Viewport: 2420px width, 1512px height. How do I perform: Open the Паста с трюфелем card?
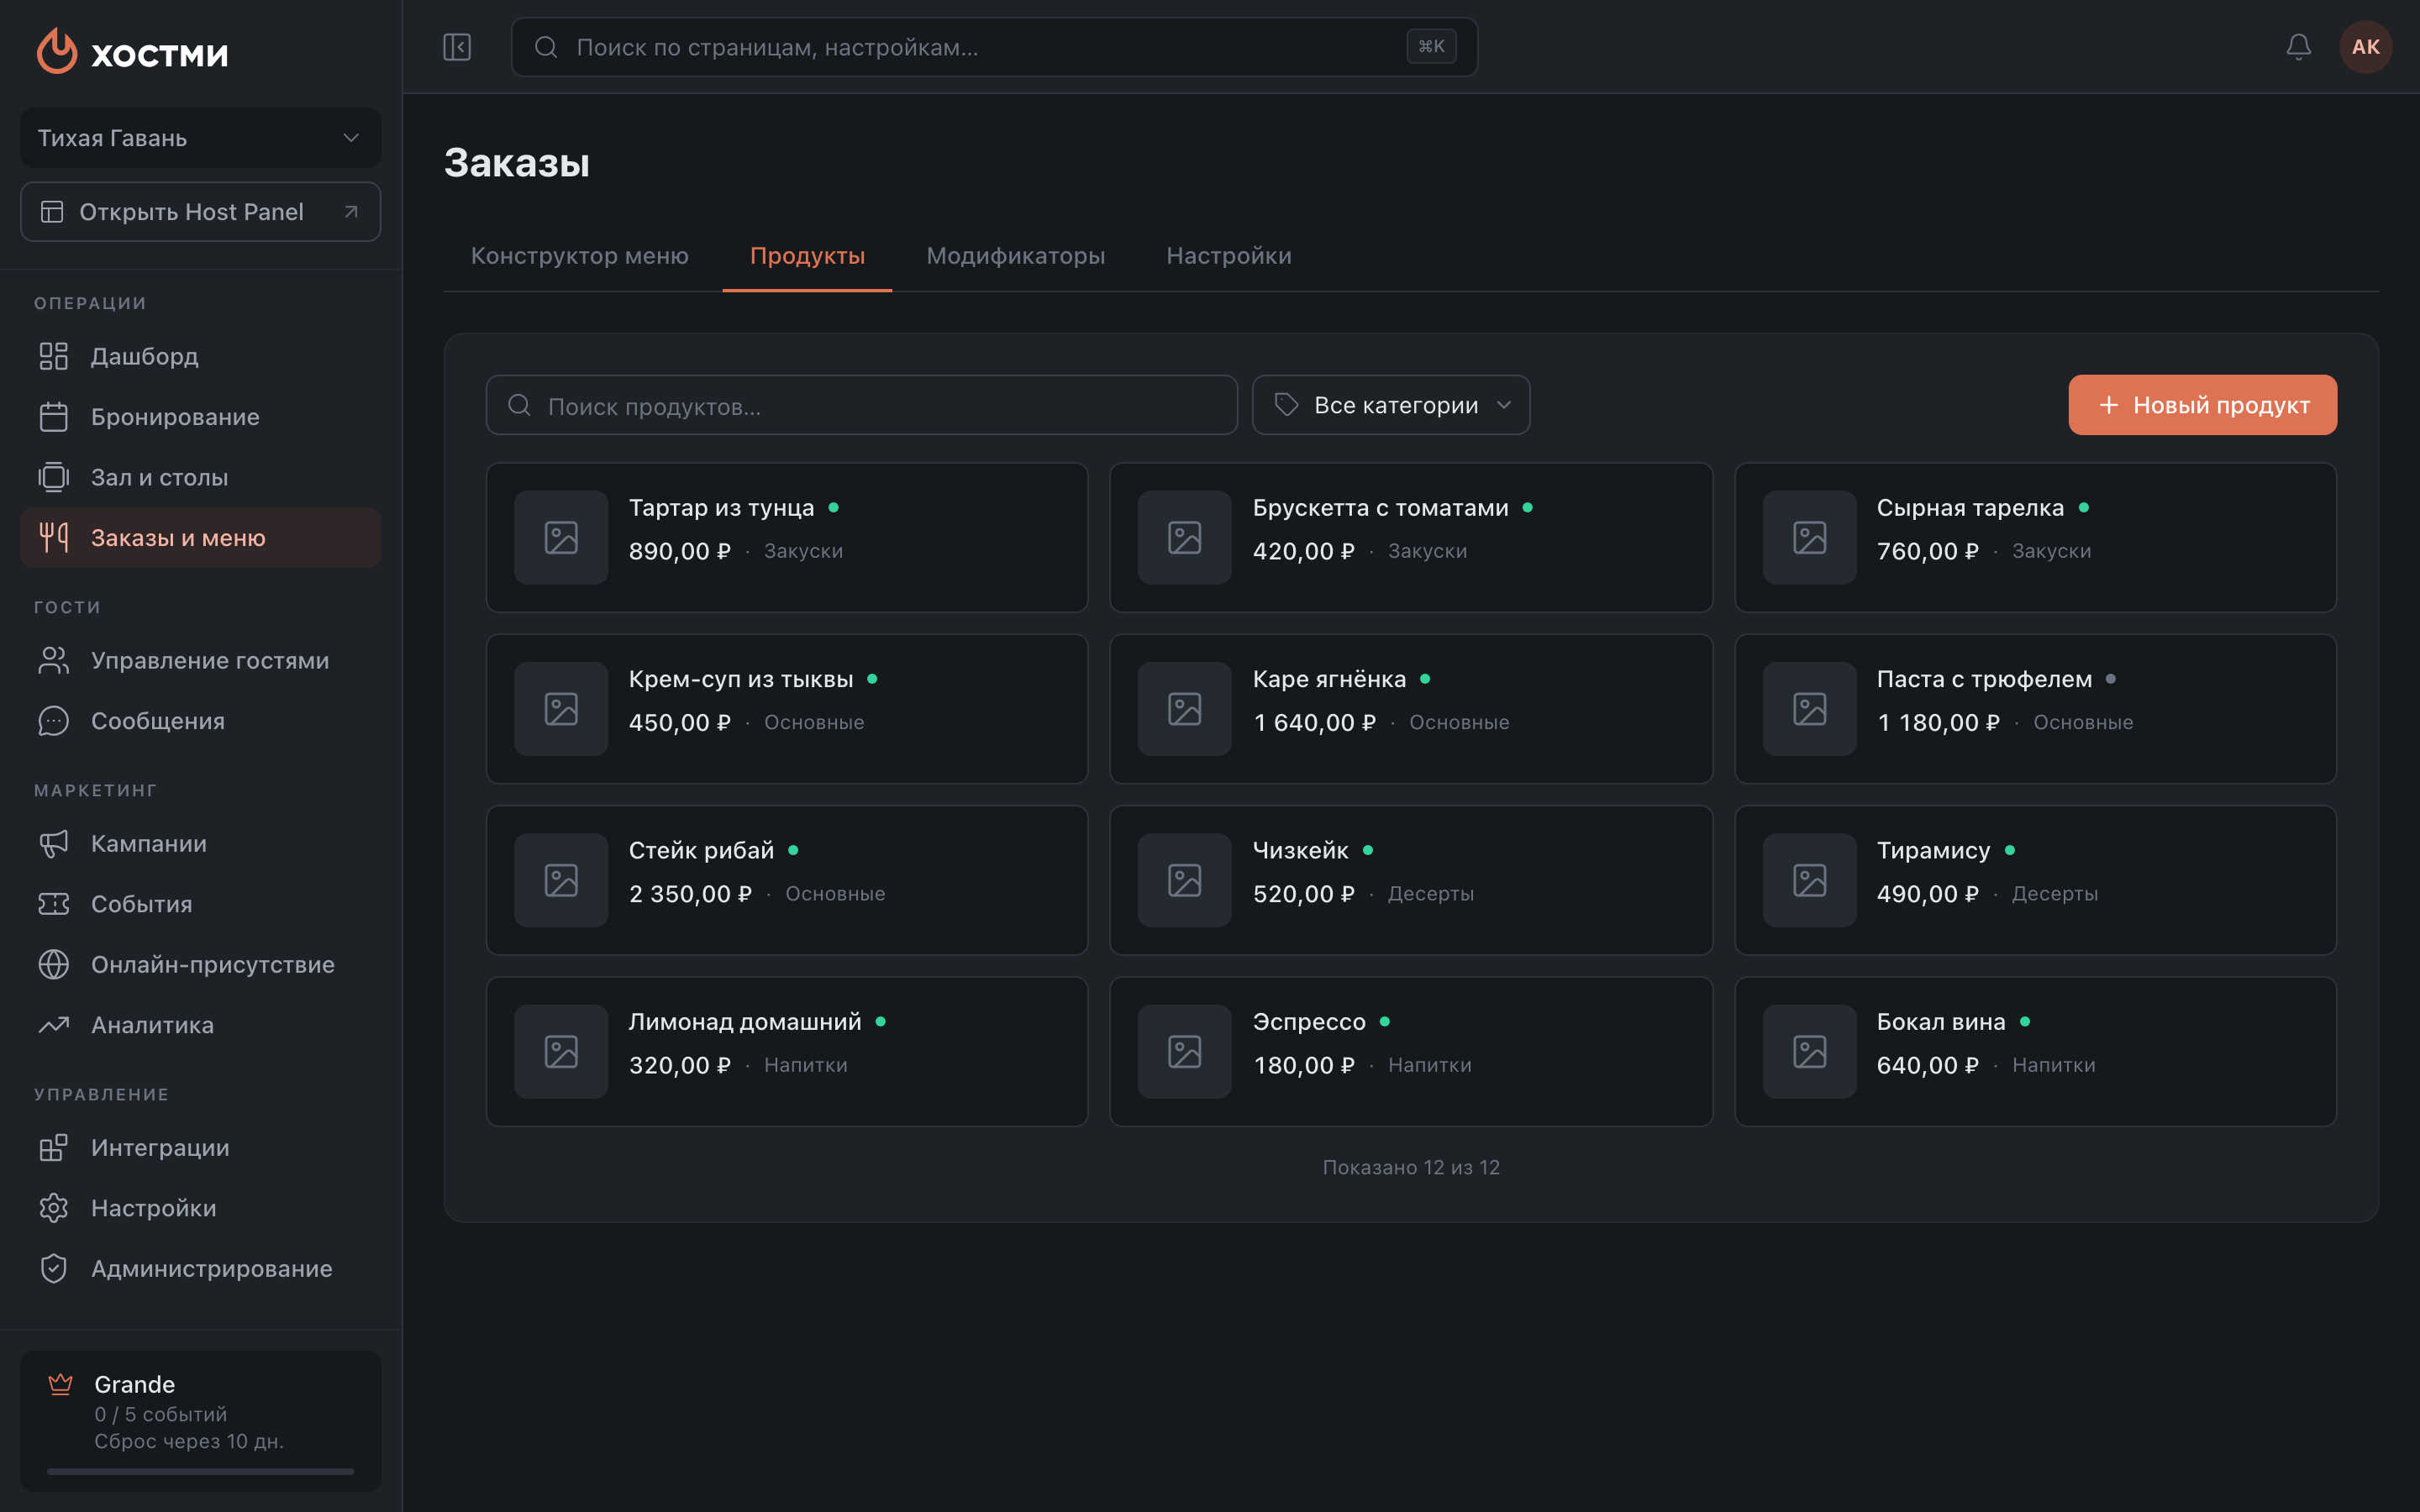pyautogui.click(x=2035, y=709)
